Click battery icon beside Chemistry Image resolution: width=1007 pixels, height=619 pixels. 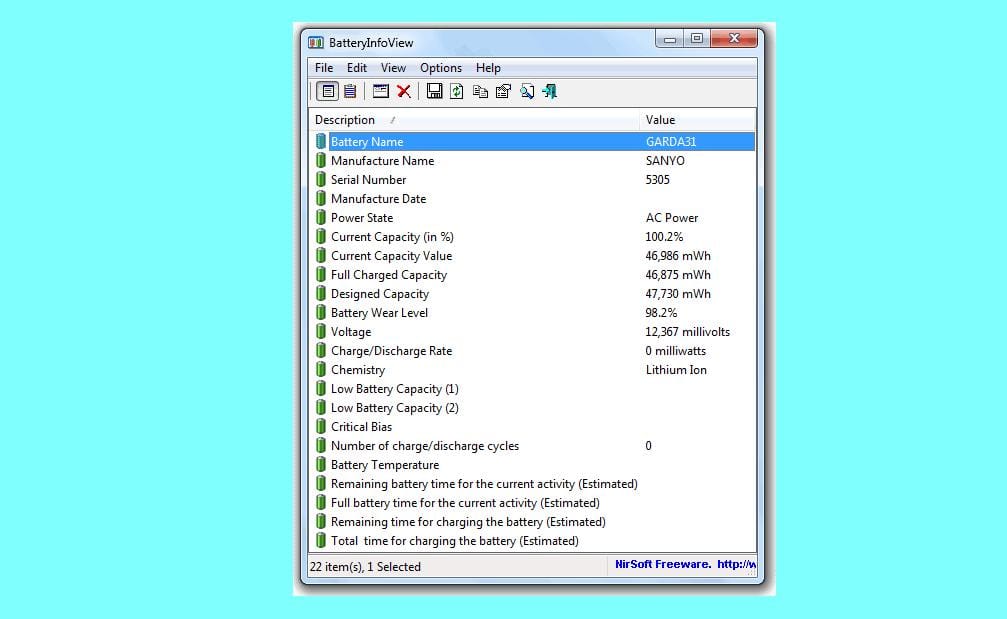[321, 369]
